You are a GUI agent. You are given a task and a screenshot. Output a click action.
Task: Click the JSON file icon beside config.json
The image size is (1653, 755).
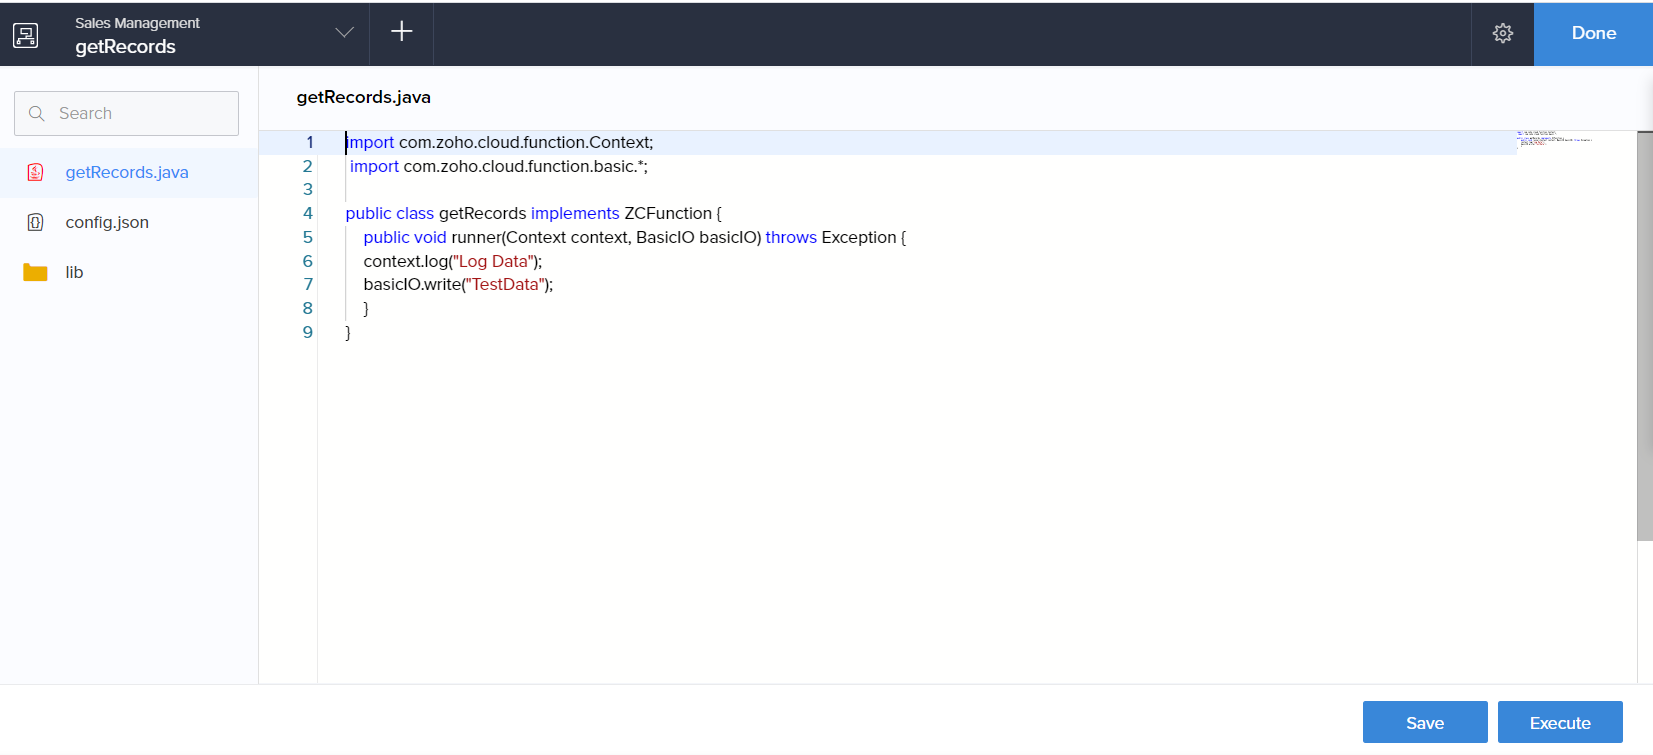pyautogui.click(x=35, y=222)
